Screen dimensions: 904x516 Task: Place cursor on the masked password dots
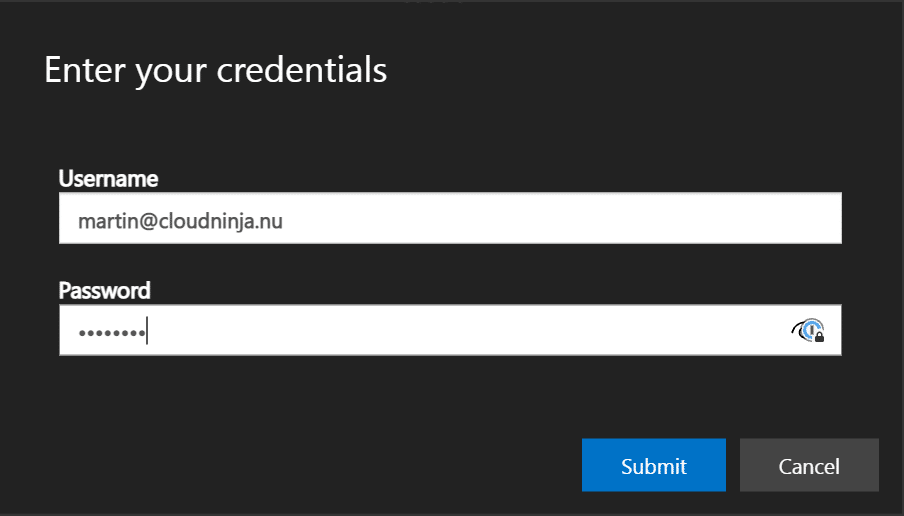click(x=112, y=333)
